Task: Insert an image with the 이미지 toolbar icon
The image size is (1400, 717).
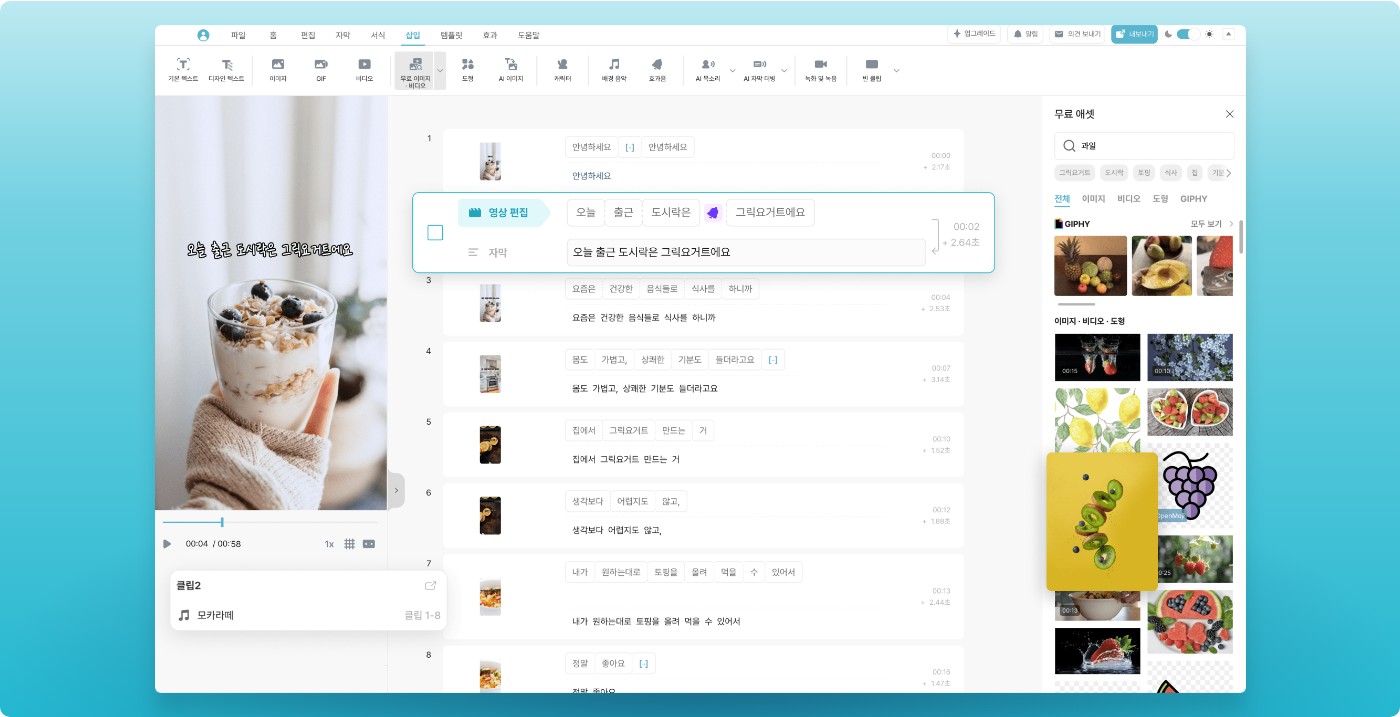Action: 278,69
